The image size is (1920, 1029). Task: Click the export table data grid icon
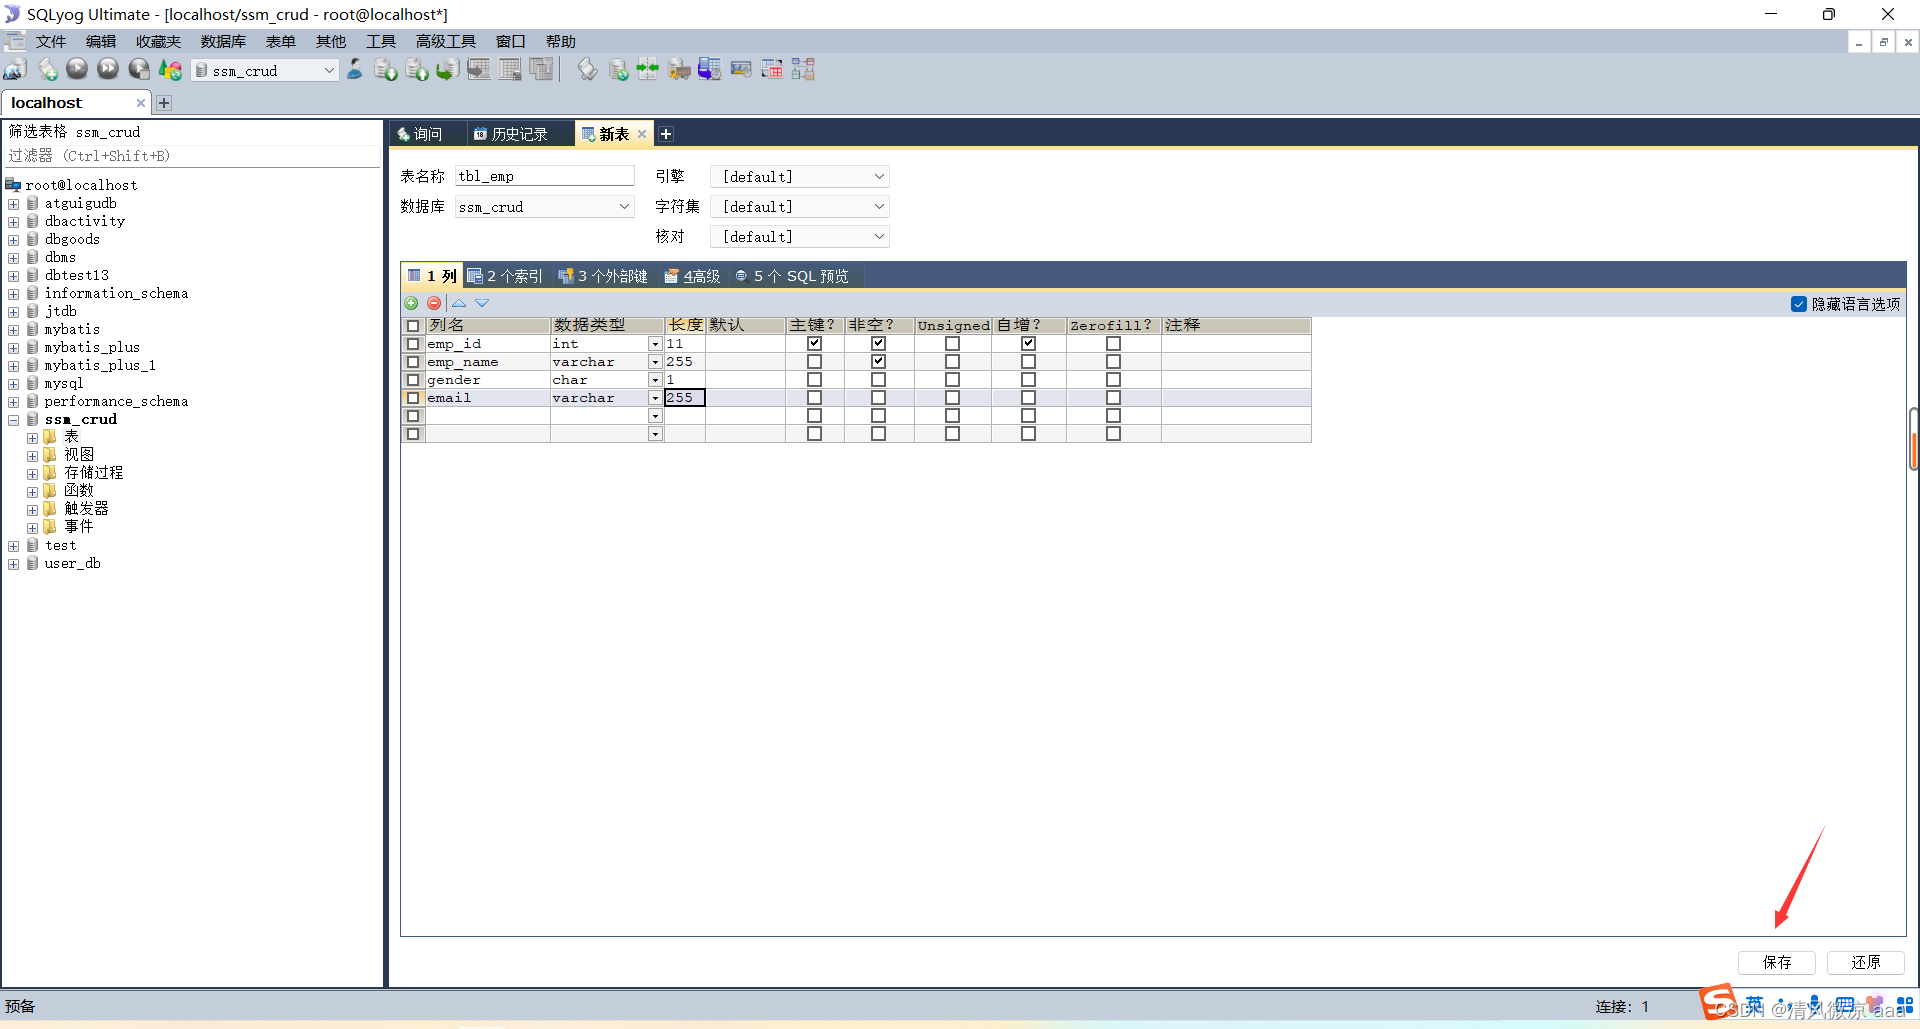pyautogui.click(x=479, y=69)
